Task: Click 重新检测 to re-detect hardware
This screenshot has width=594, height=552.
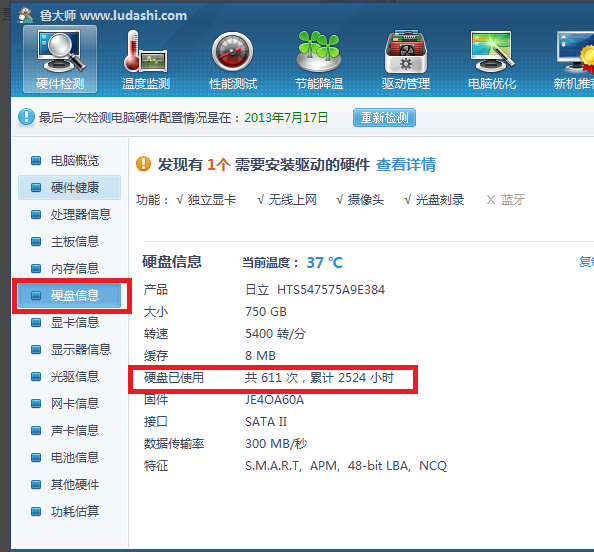Action: pyautogui.click(x=384, y=117)
